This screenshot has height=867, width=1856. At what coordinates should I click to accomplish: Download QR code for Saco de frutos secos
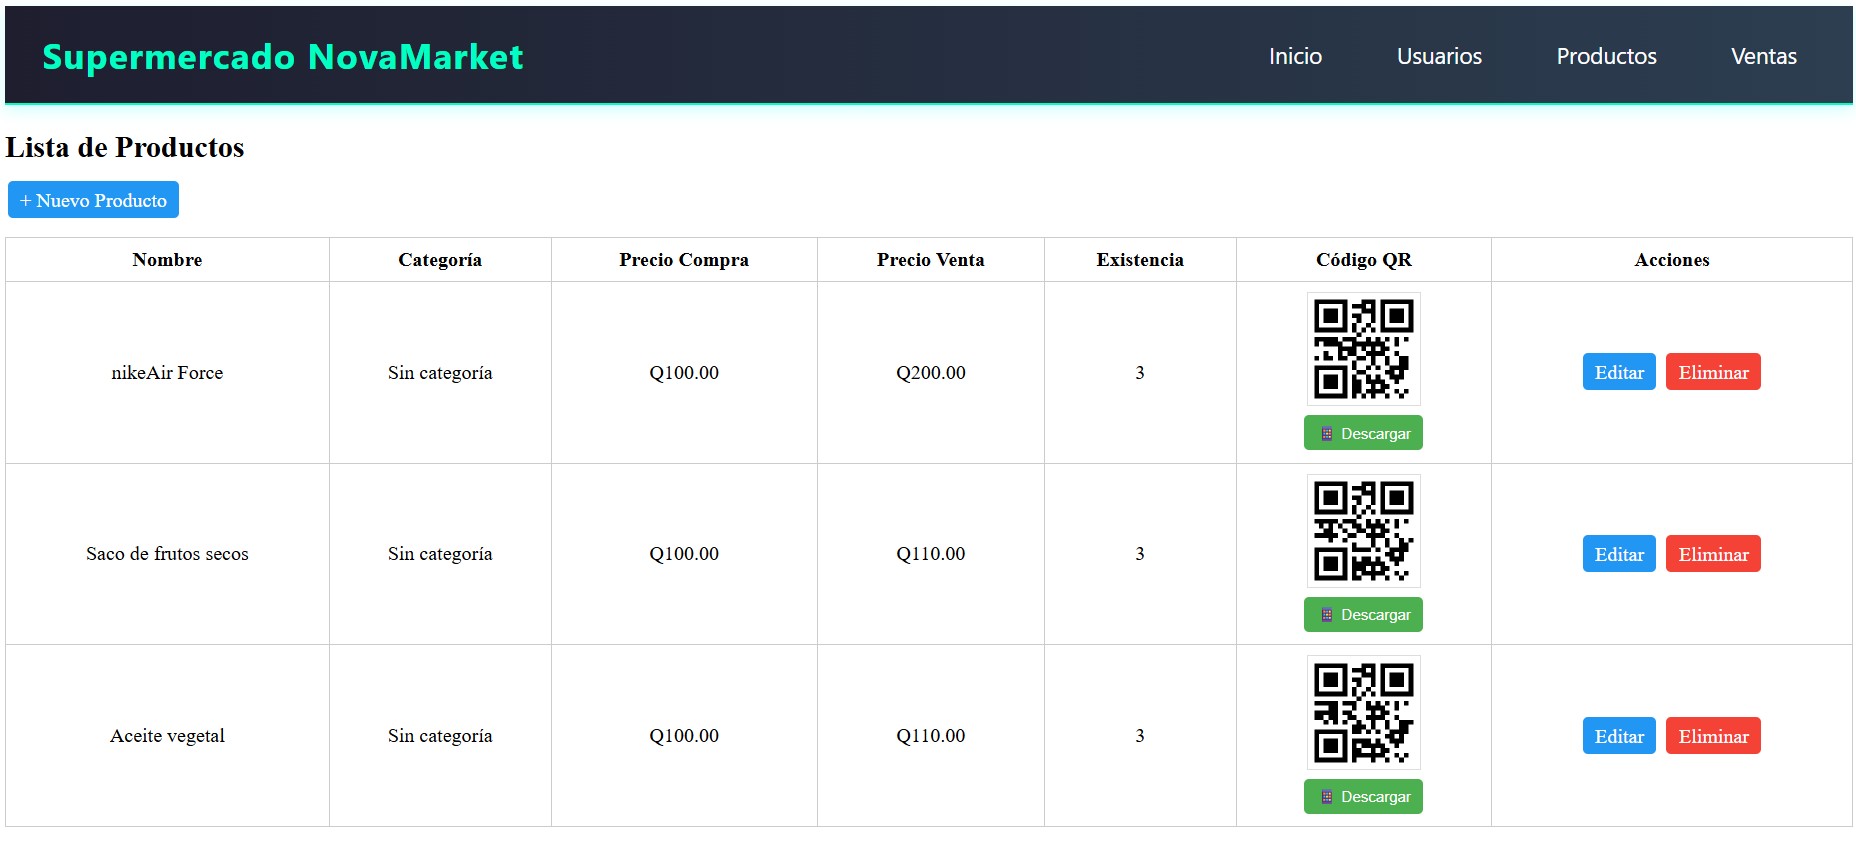click(x=1363, y=614)
